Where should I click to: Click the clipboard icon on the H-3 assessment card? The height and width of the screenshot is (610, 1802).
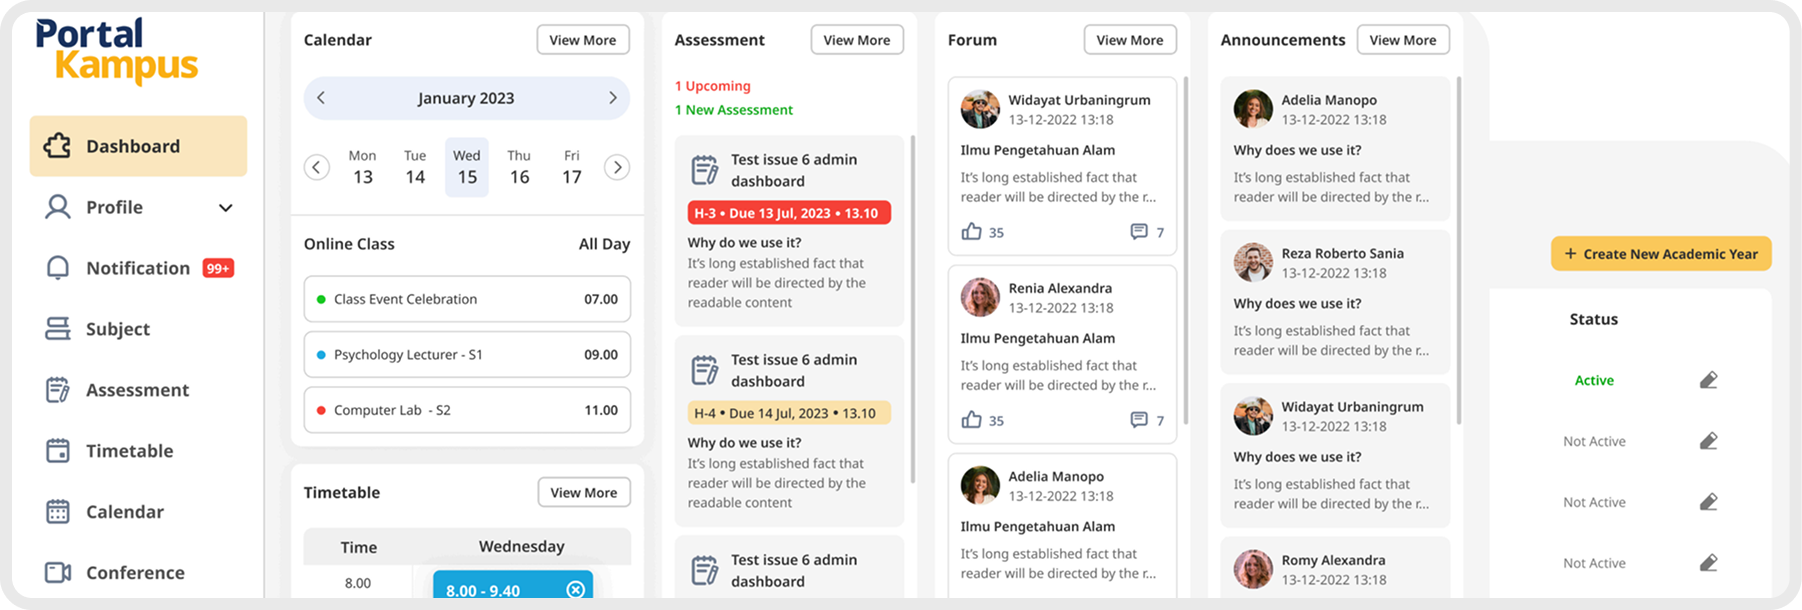pyautogui.click(x=705, y=170)
